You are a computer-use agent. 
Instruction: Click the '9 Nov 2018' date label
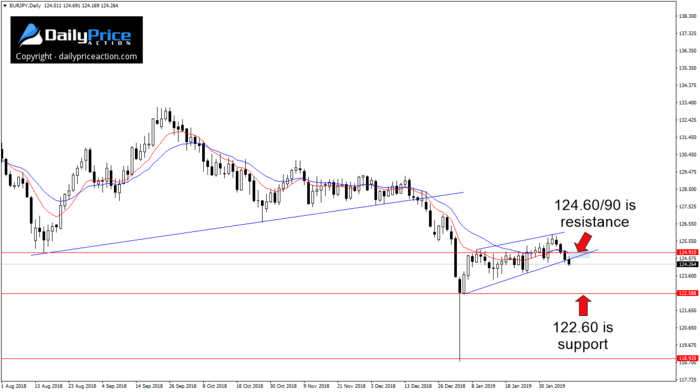[x=317, y=386]
